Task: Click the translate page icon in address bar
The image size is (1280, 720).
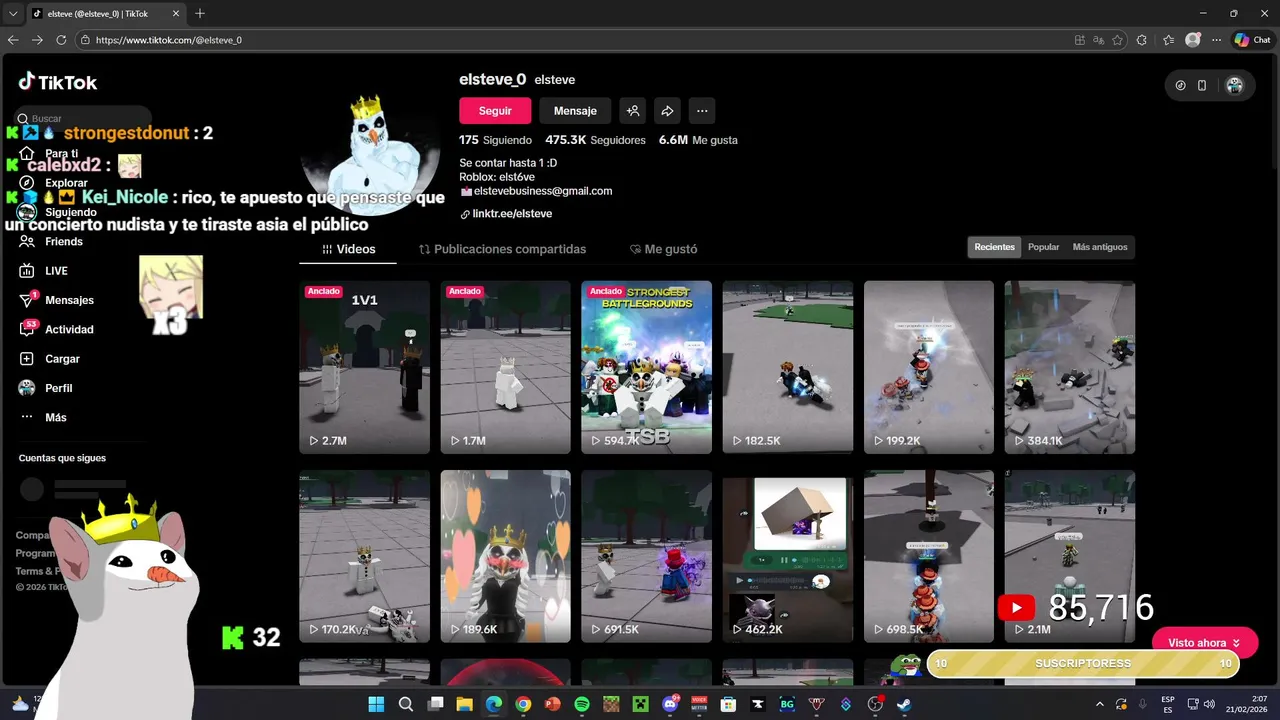Action: [1098, 40]
